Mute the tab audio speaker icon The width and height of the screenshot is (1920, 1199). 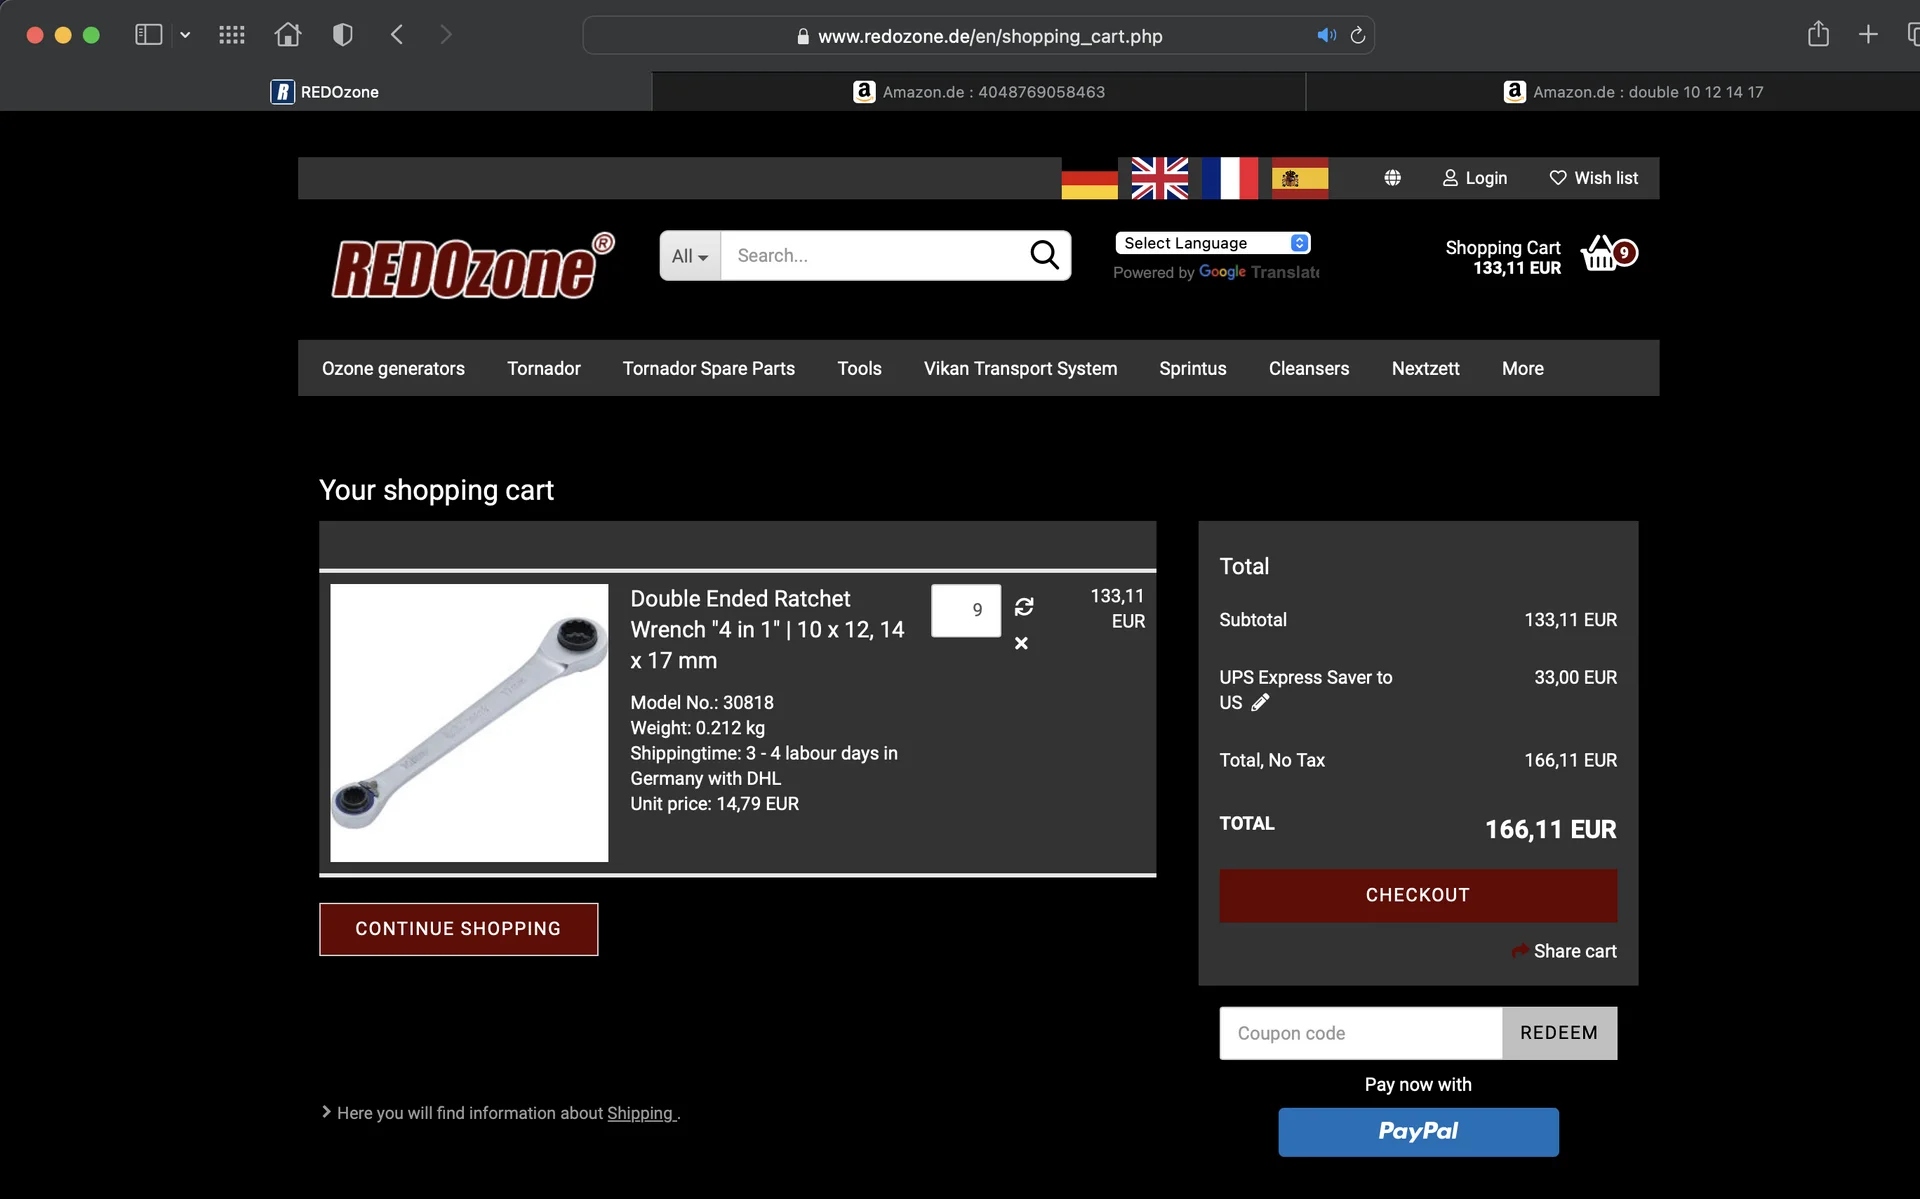coord(1327,35)
